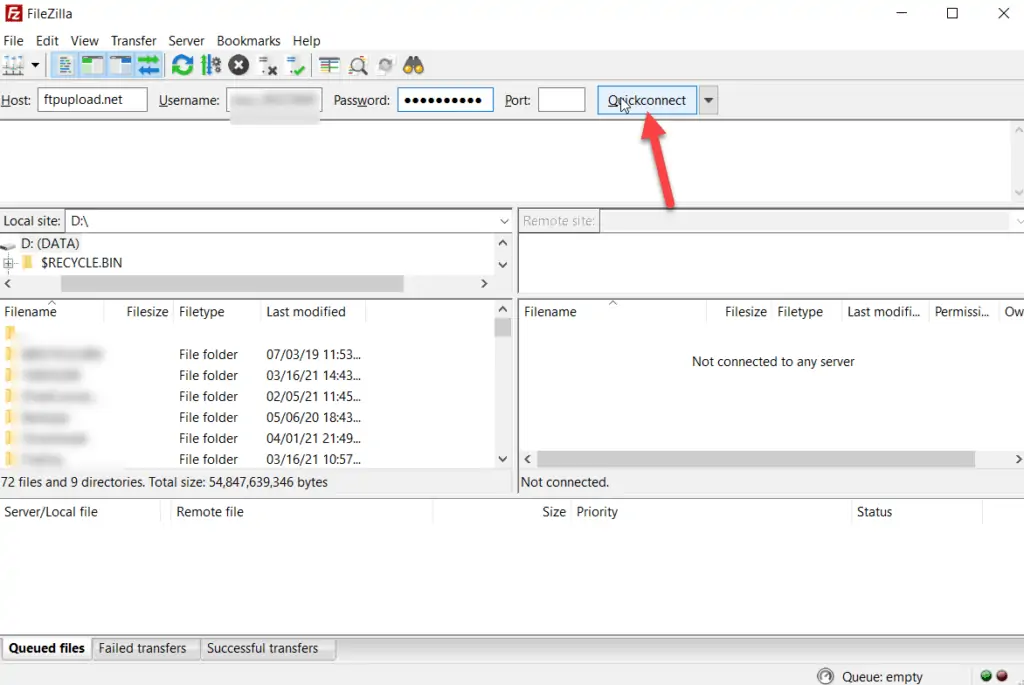Screen dimensions: 1024x685
Task: Click local tree scroll down arrow
Action: (503, 264)
